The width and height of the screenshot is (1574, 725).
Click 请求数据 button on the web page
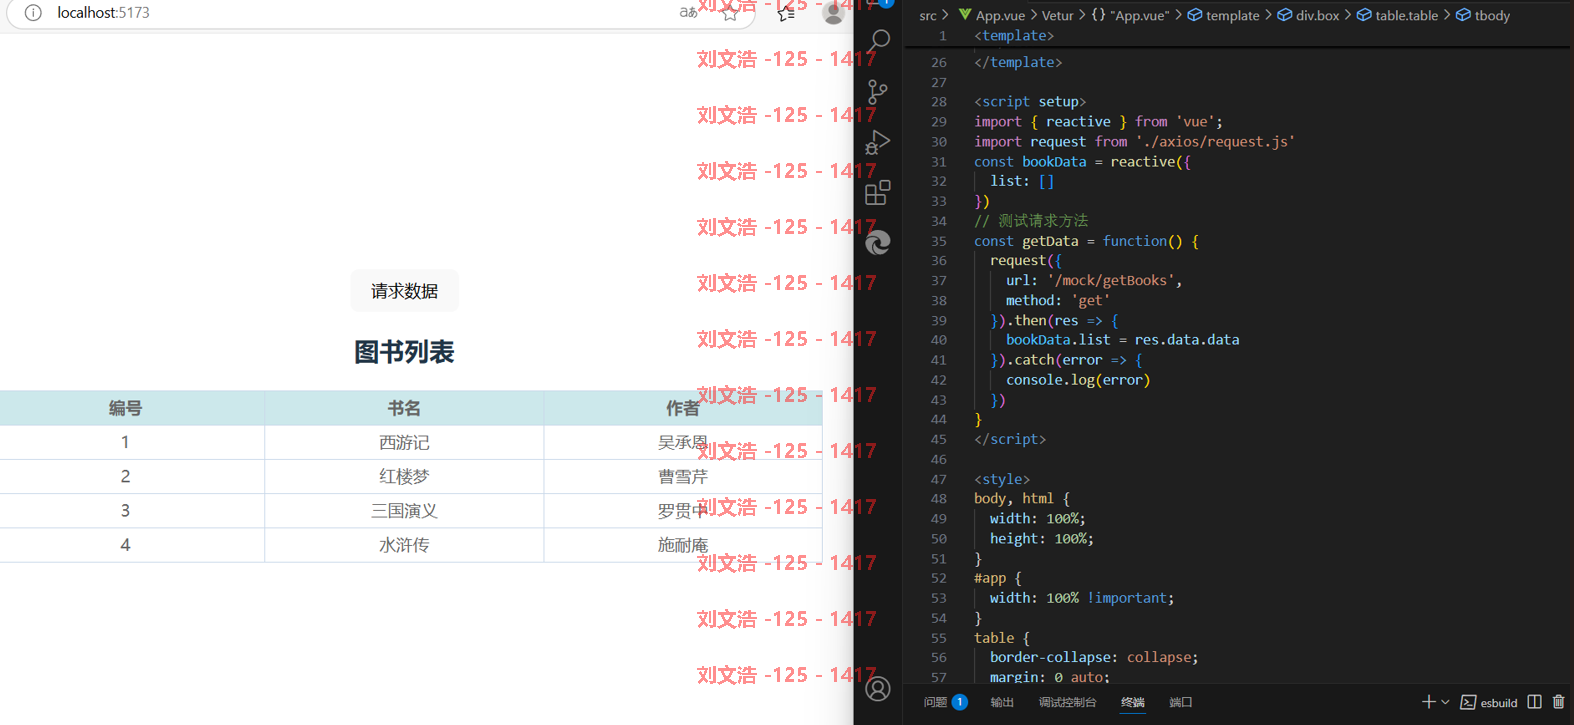coord(404,291)
